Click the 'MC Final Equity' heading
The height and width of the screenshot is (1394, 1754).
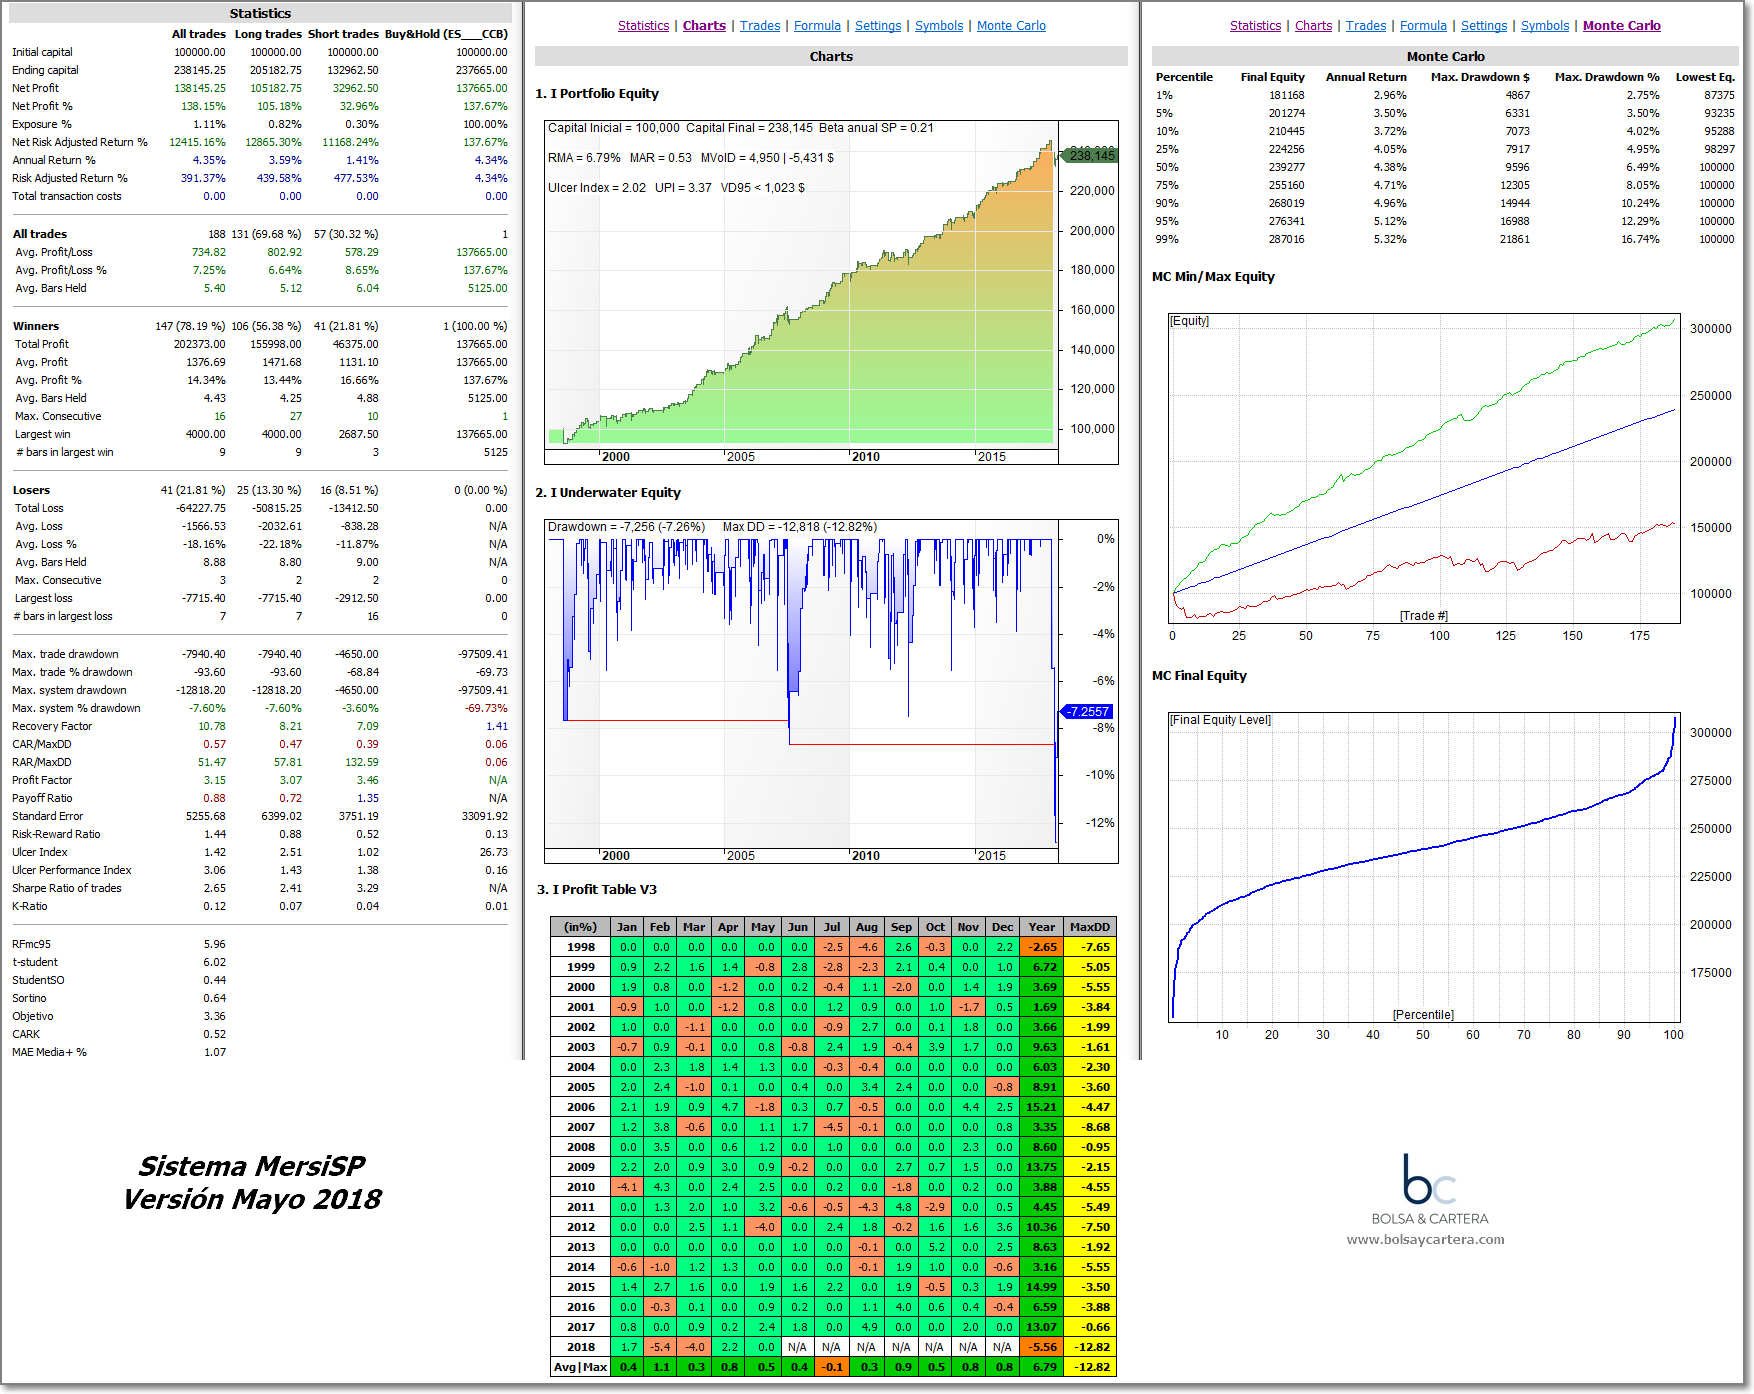pos(1199,676)
